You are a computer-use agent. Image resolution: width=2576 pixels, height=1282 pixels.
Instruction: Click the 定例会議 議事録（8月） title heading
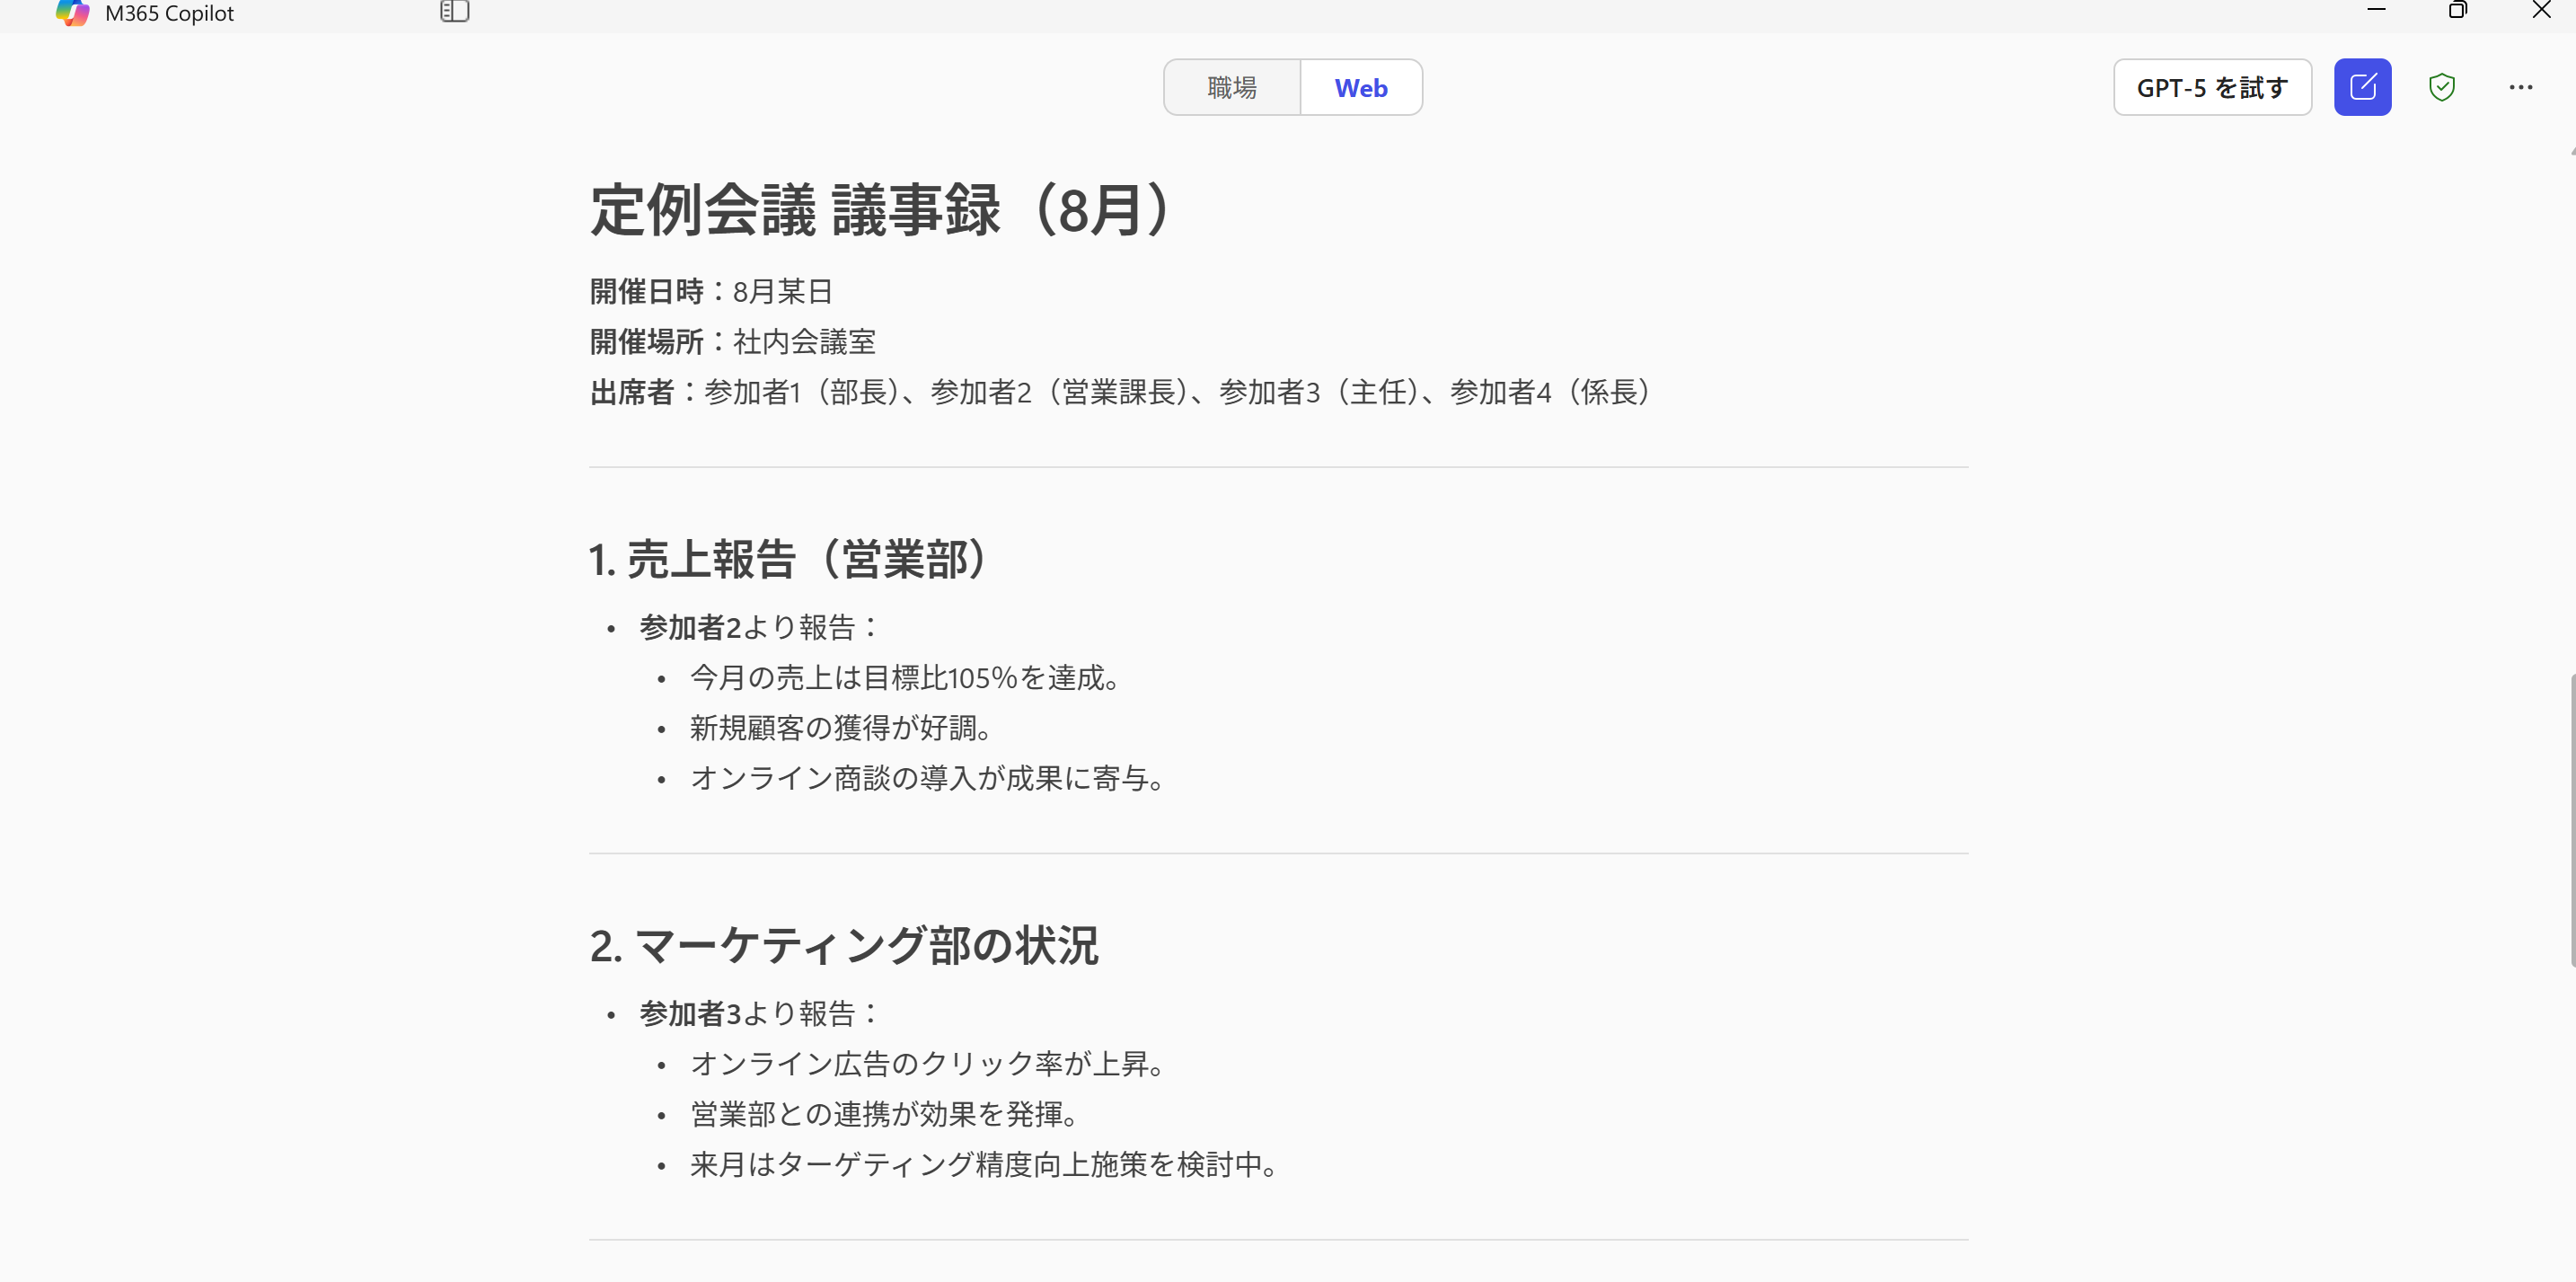[x=878, y=210]
